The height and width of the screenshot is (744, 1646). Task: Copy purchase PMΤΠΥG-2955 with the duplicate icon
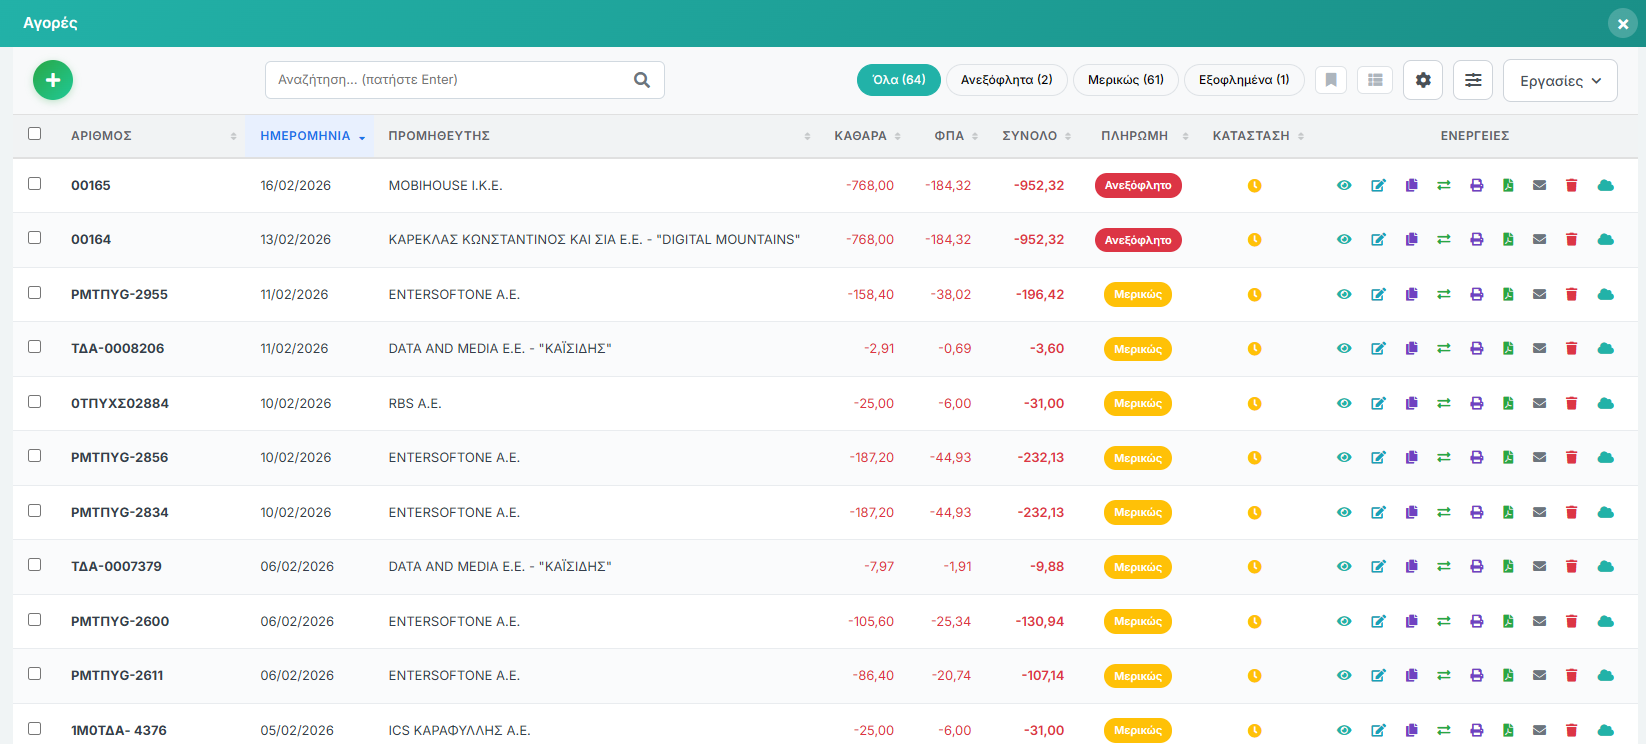click(1411, 294)
